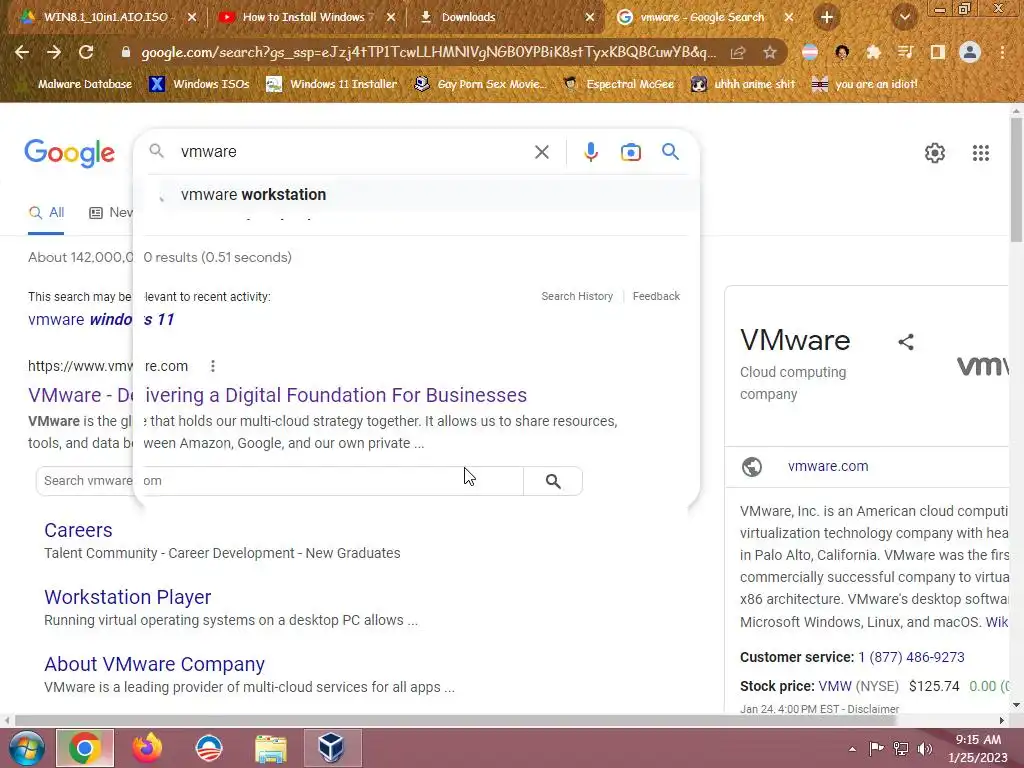The width and height of the screenshot is (1024, 768).
Task: Open the media controls queue icon
Action: [x=905, y=52]
